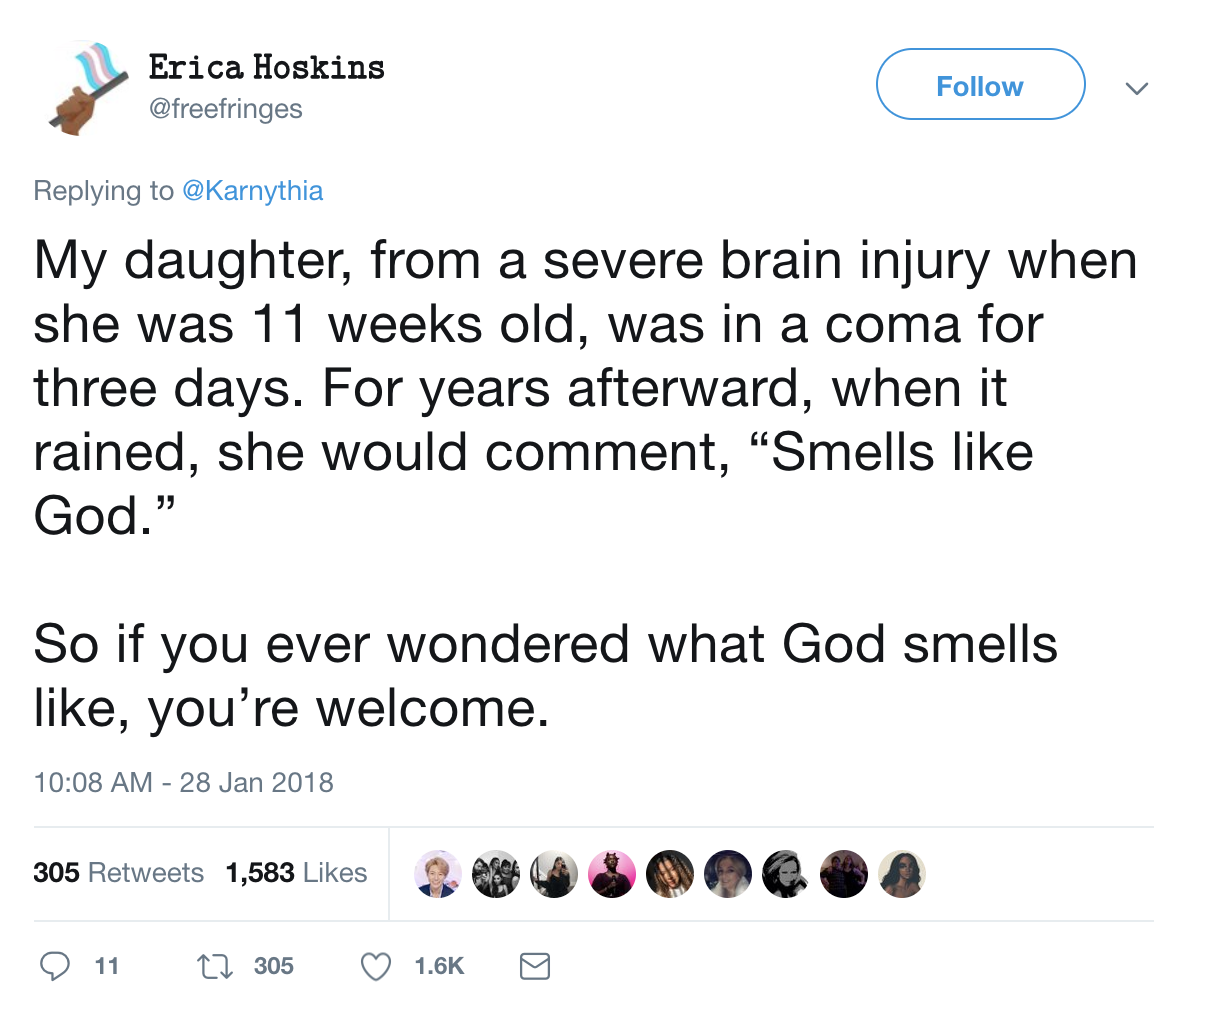
Task: Click the envelope direct message icon
Action: 535,966
